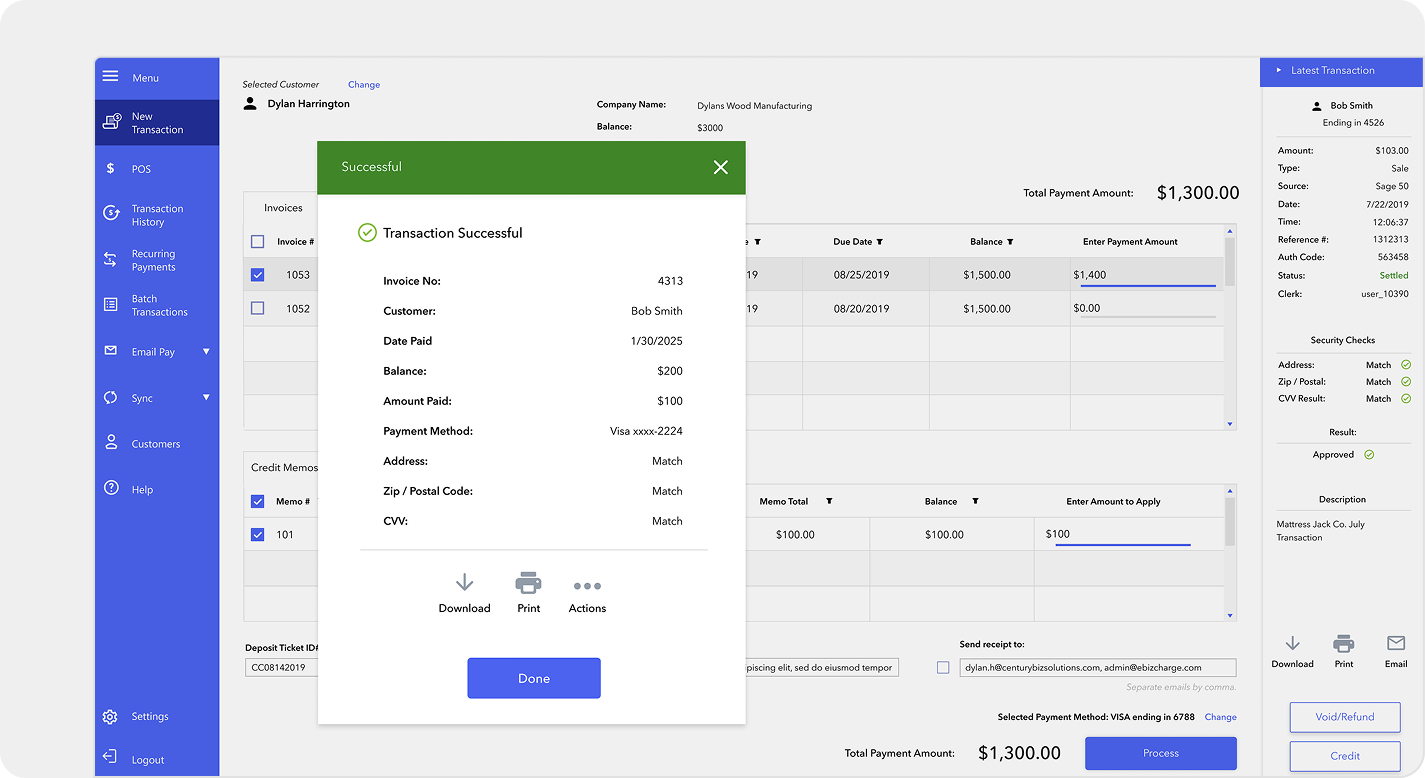The height and width of the screenshot is (778, 1425).
Task: Sort by Due Date column arrow
Action: coord(879,242)
